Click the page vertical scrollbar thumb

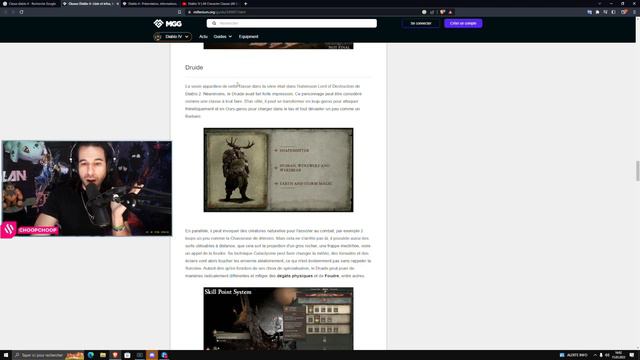pos(638,171)
